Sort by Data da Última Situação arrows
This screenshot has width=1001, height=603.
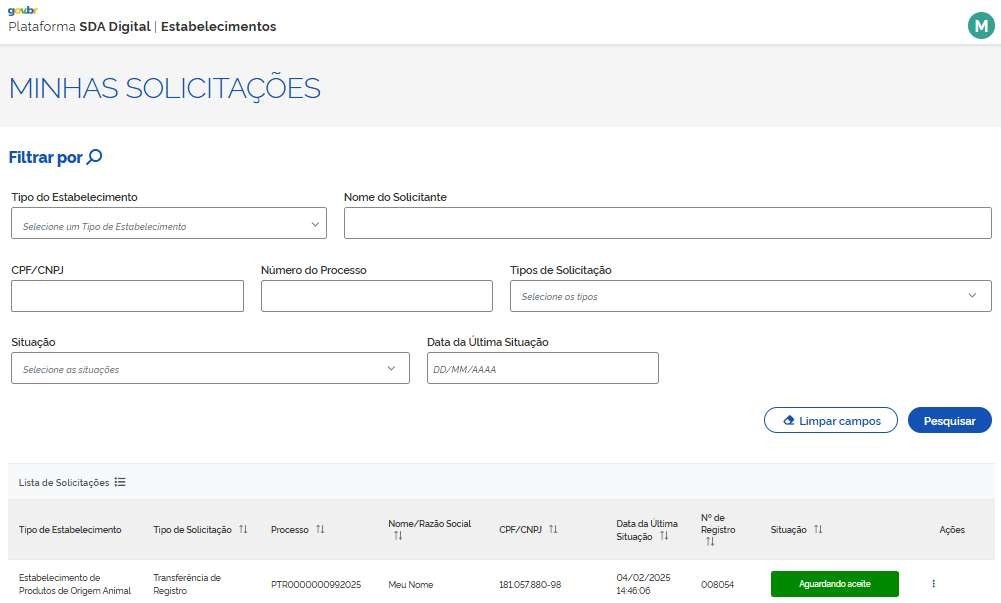click(x=664, y=537)
